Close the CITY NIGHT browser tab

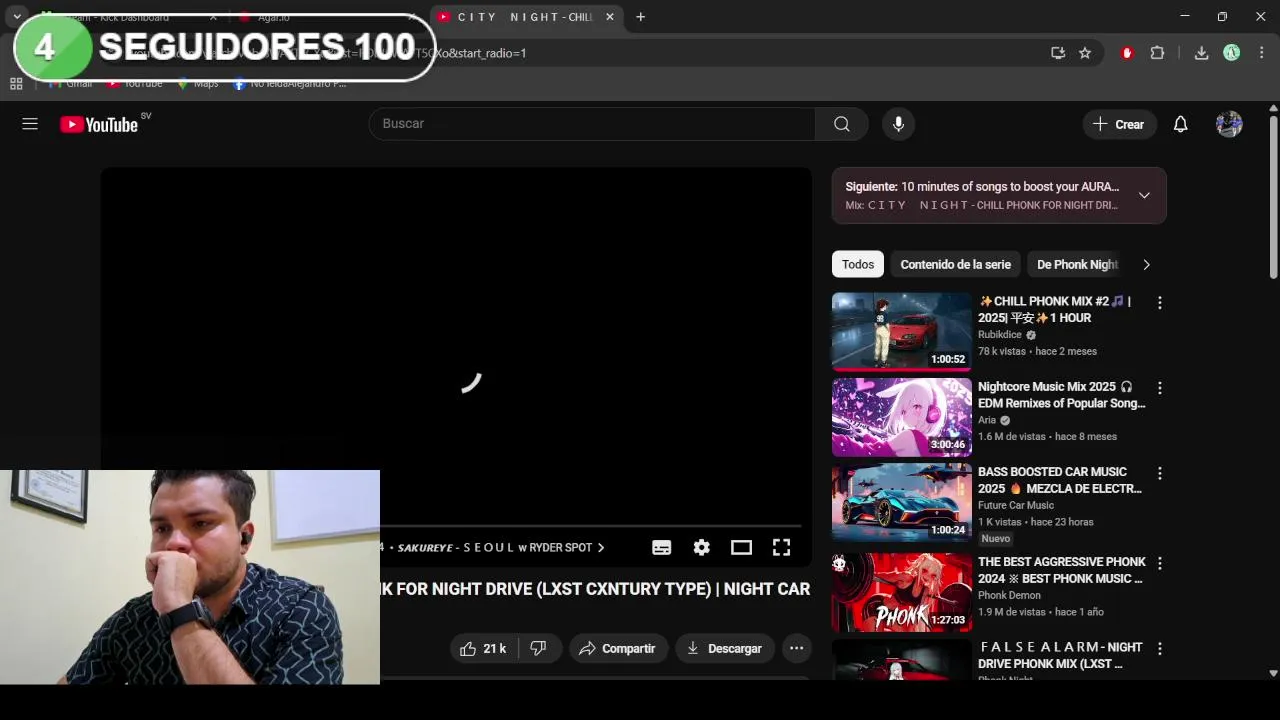click(610, 17)
